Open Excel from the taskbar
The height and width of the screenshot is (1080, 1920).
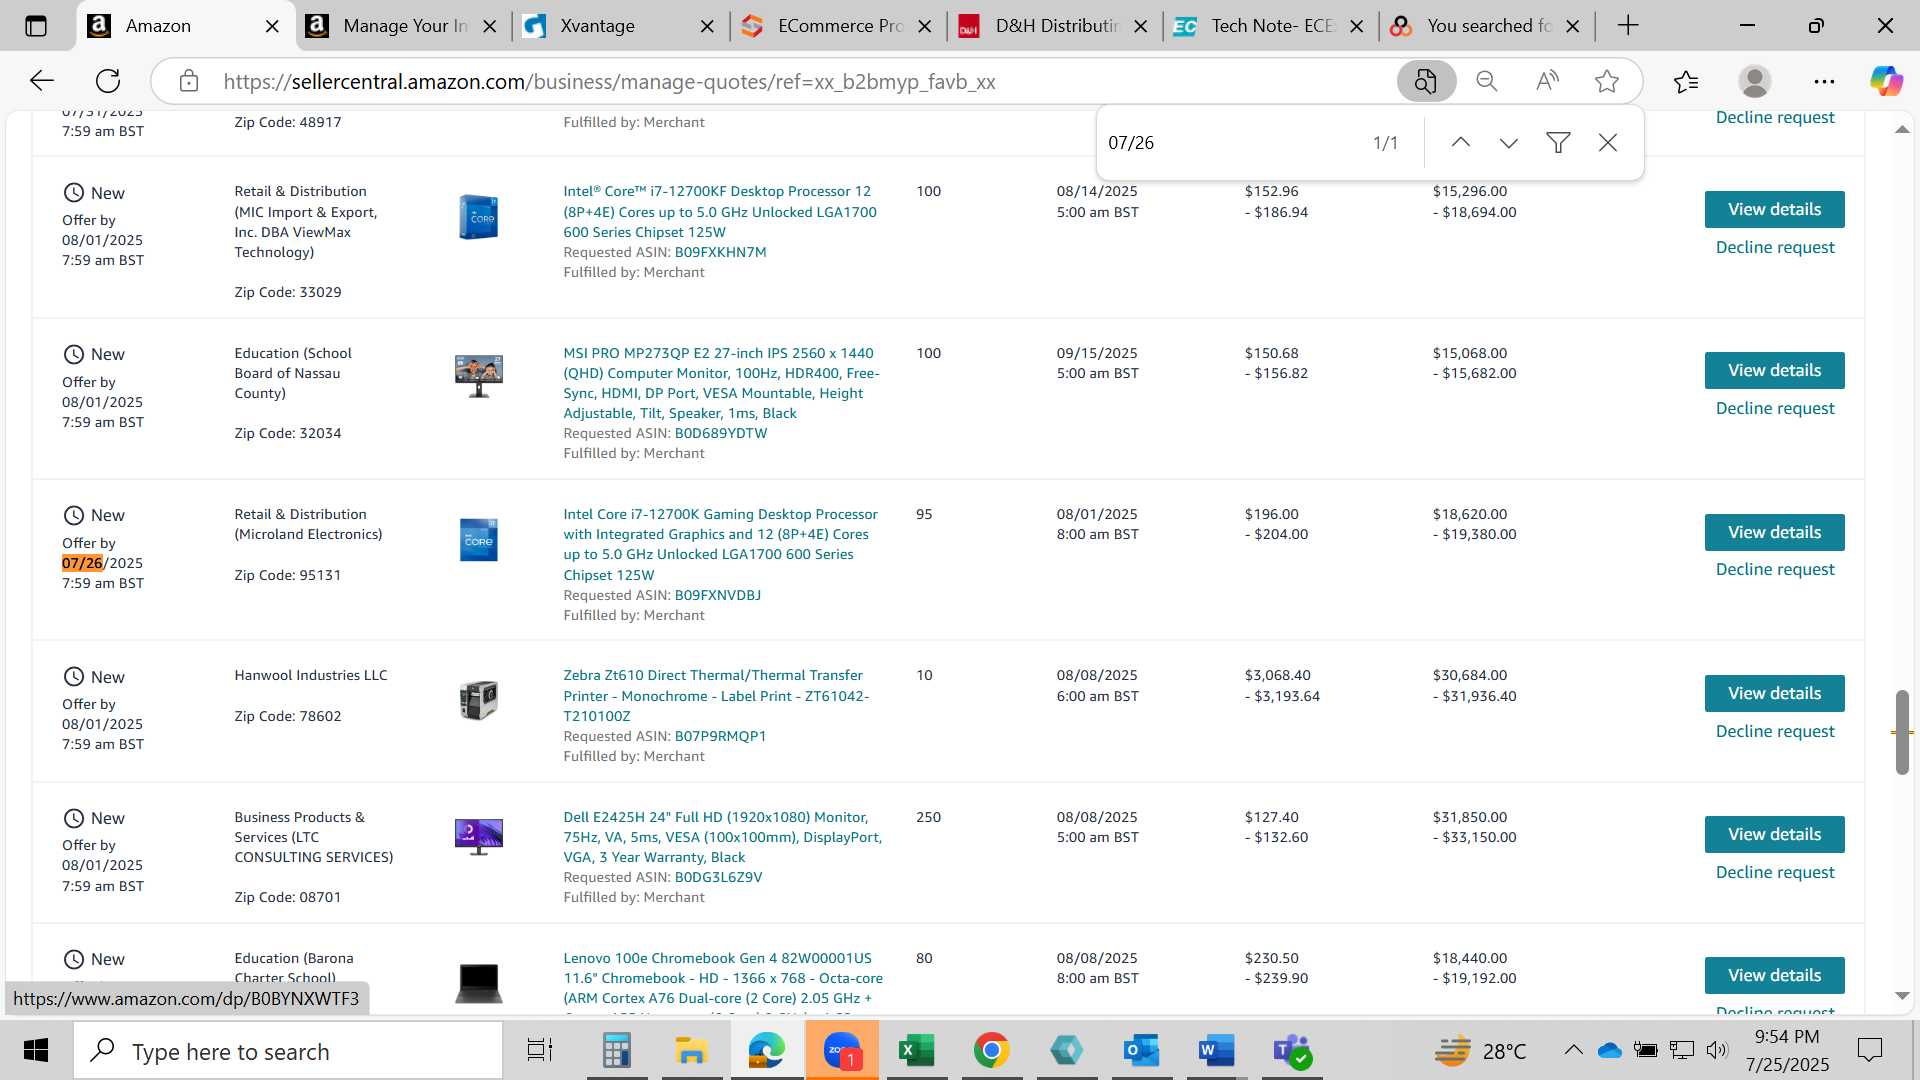click(916, 1051)
